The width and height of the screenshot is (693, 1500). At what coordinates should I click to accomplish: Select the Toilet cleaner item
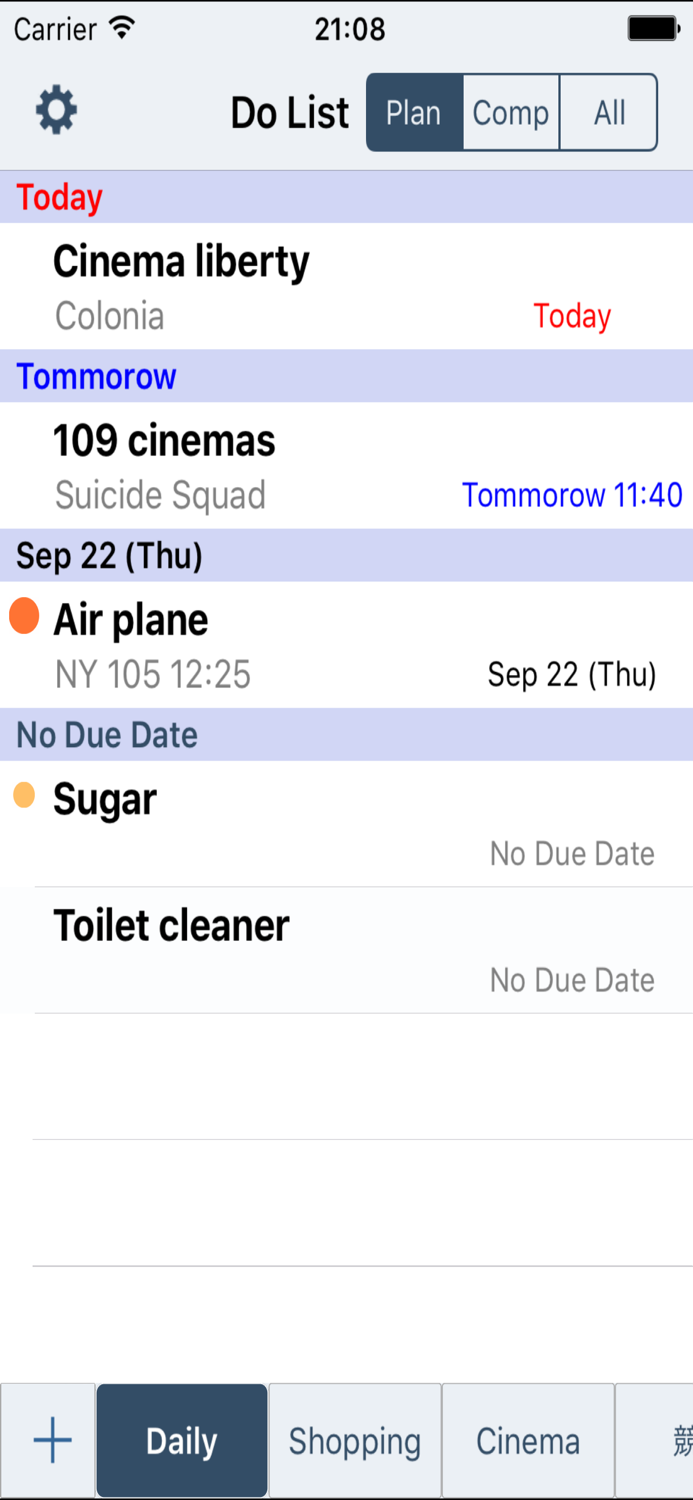[x=346, y=948]
